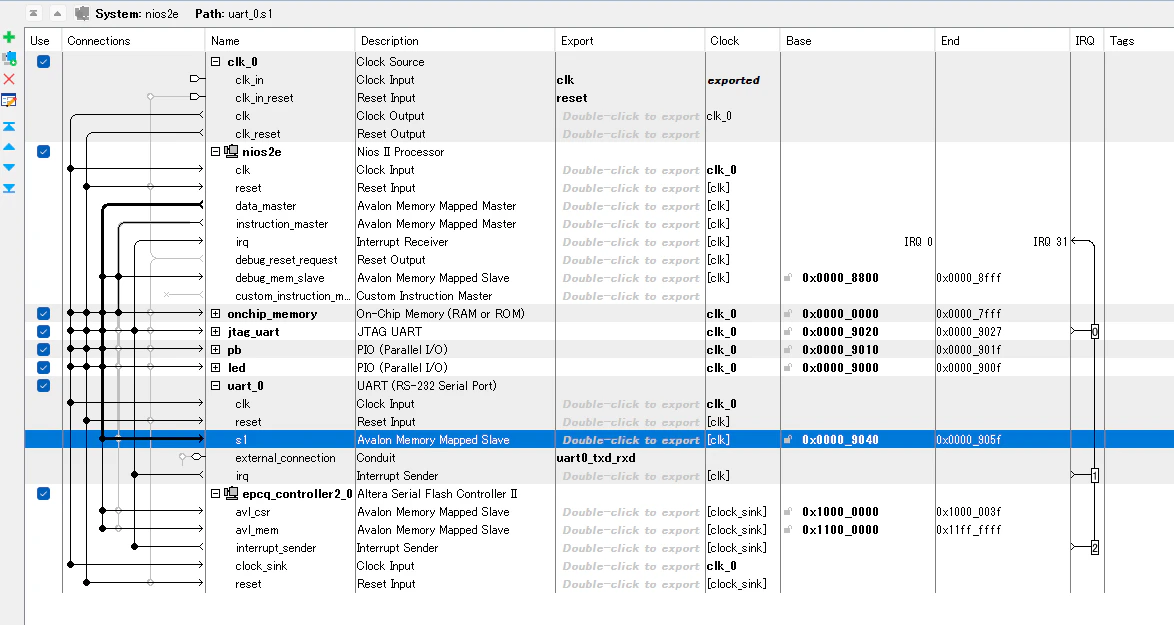1174x625 pixels.
Task: Click the Tags column header
Action: tap(1139, 41)
